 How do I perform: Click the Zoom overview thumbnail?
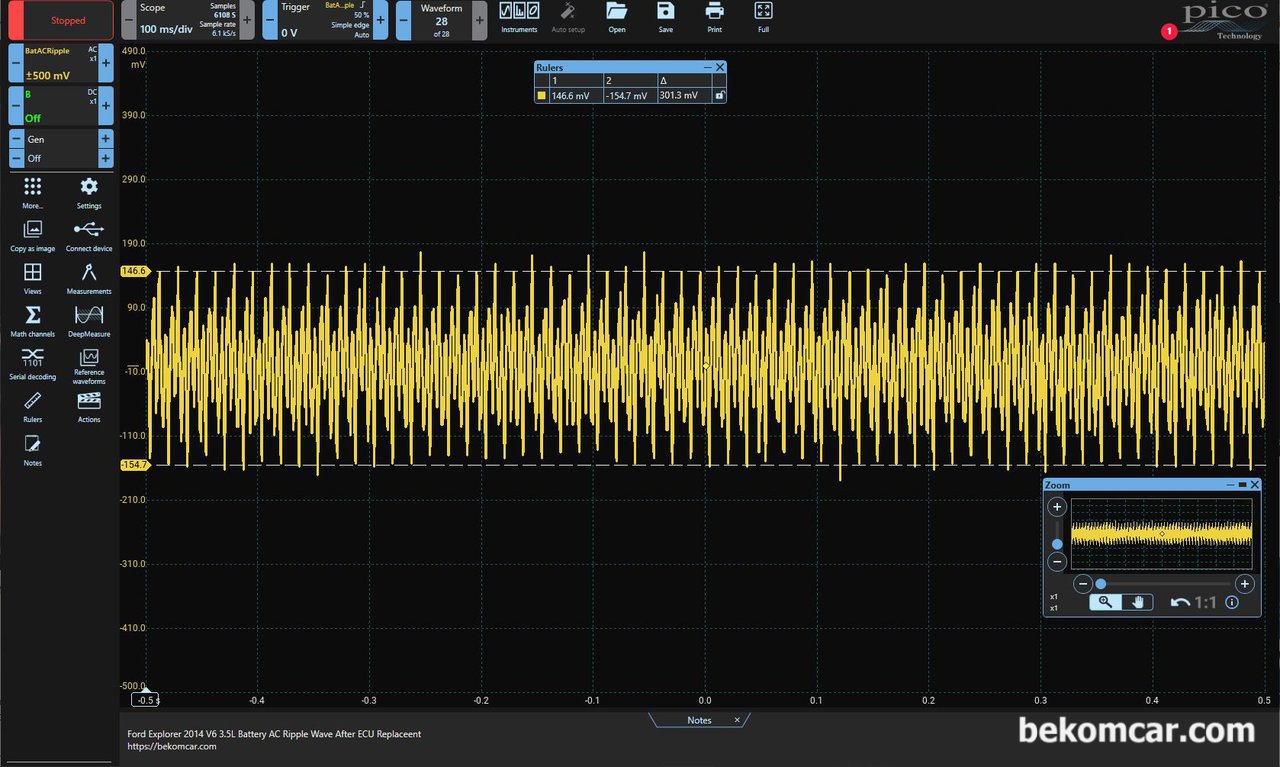point(1161,534)
